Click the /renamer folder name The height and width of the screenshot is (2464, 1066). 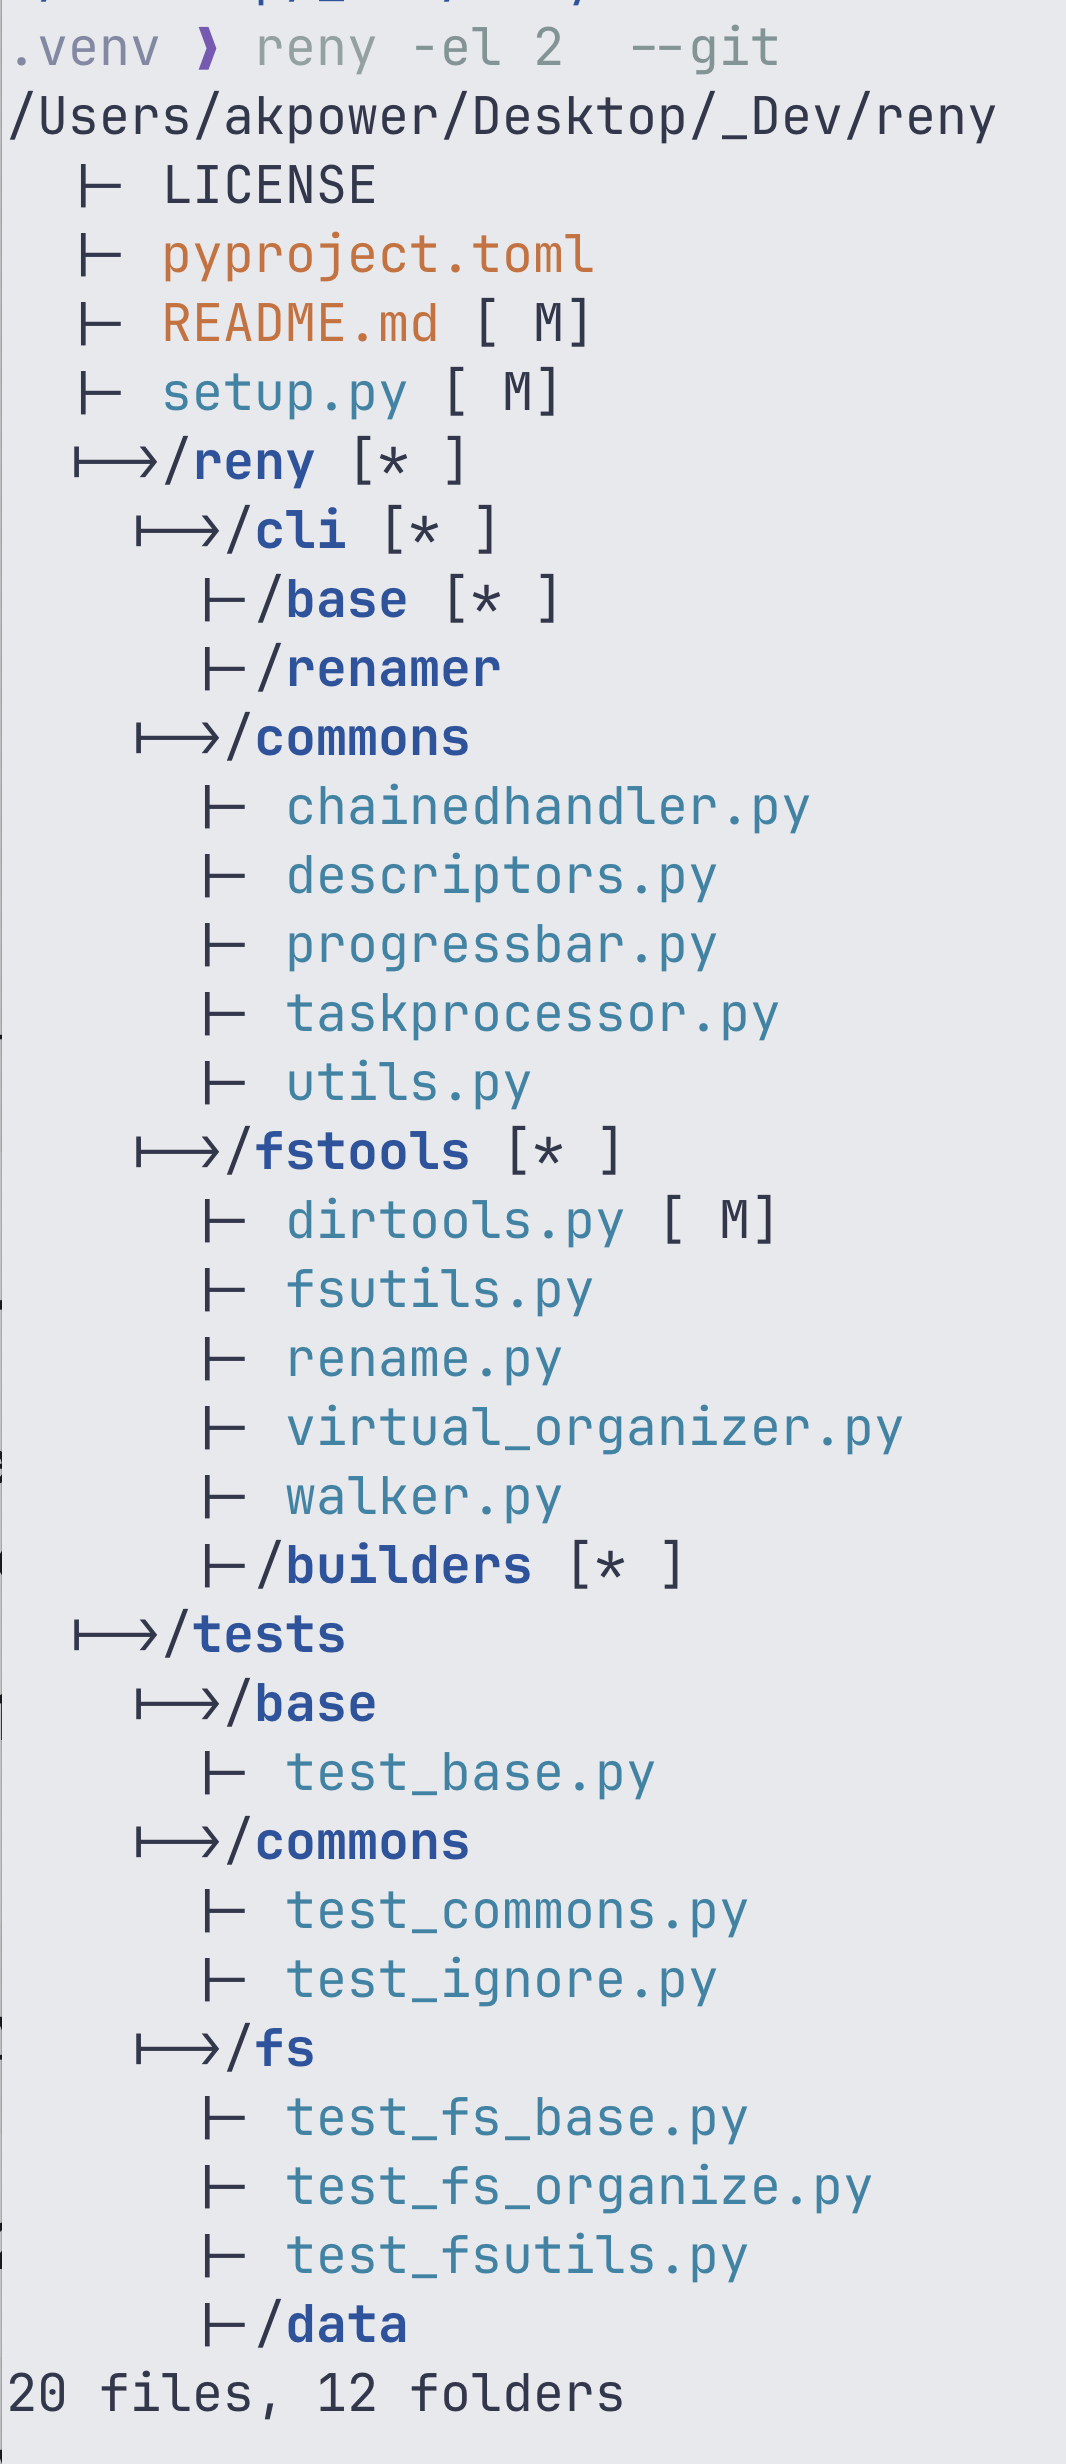pos(379,669)
